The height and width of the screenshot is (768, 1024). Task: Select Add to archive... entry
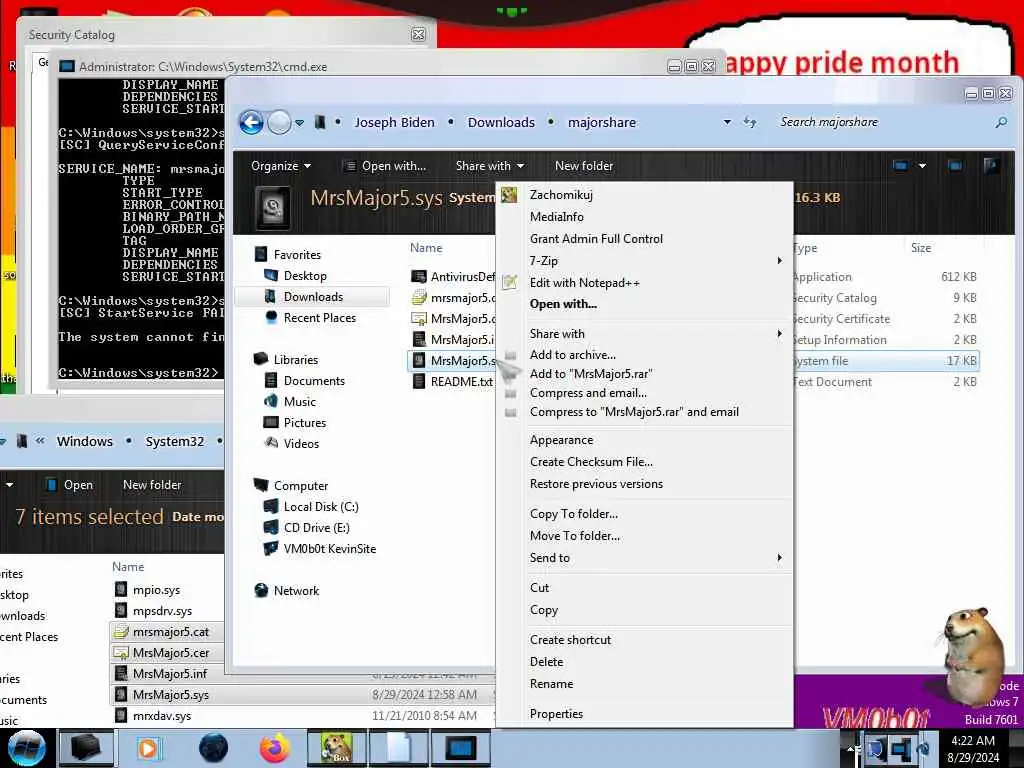(645, 355)
